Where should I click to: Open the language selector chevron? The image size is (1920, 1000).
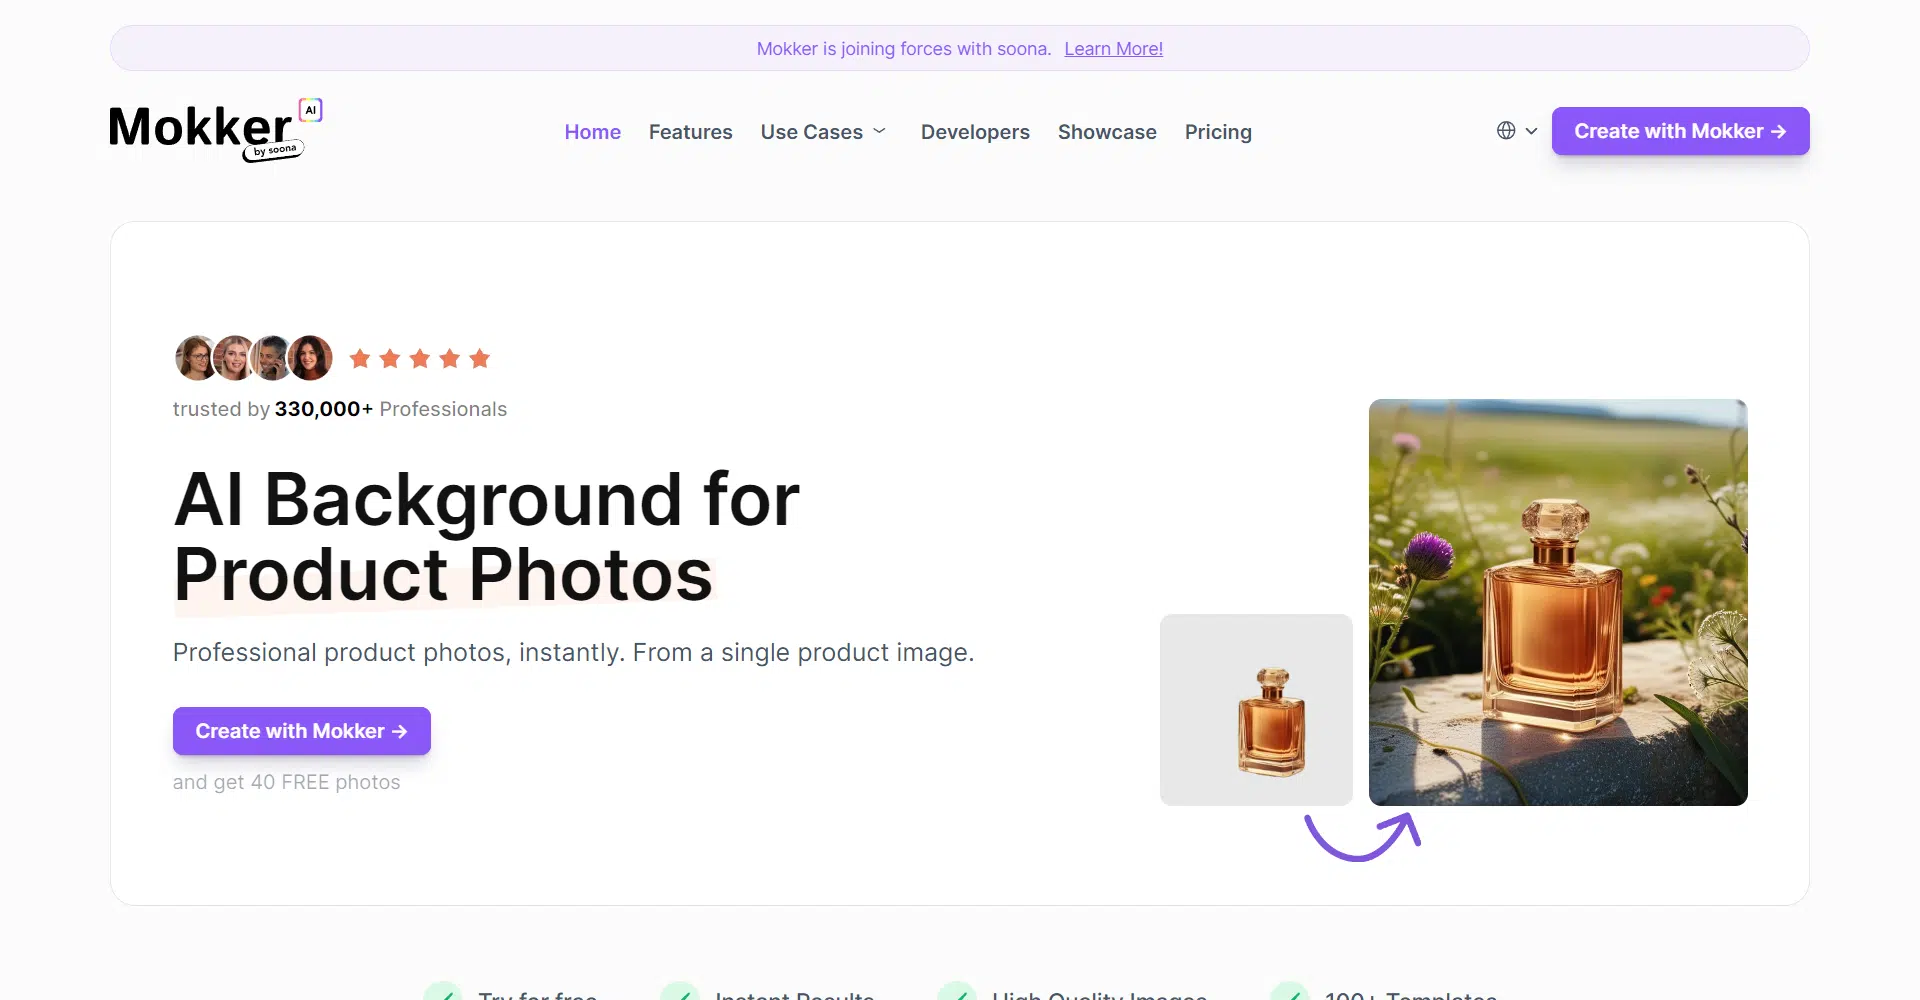click(1531, 131)
